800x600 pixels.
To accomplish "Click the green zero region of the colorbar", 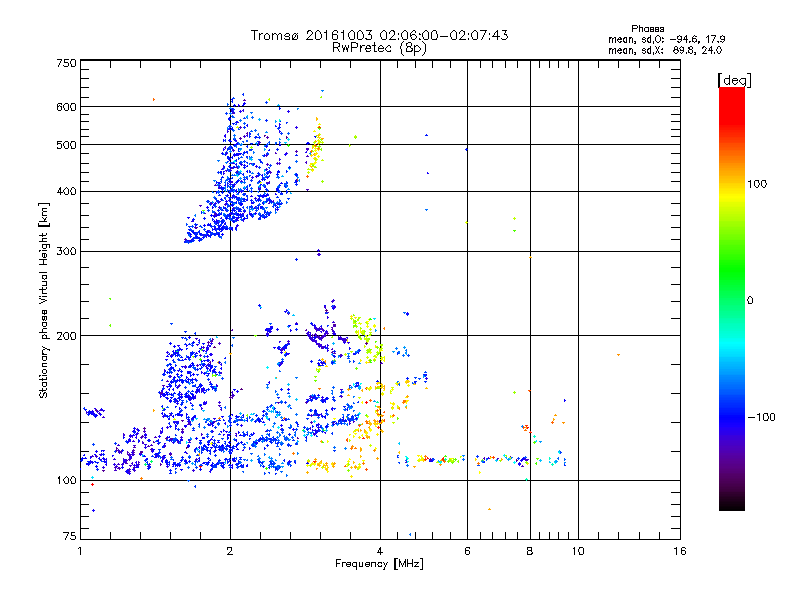I will click(x=732, y=300).
